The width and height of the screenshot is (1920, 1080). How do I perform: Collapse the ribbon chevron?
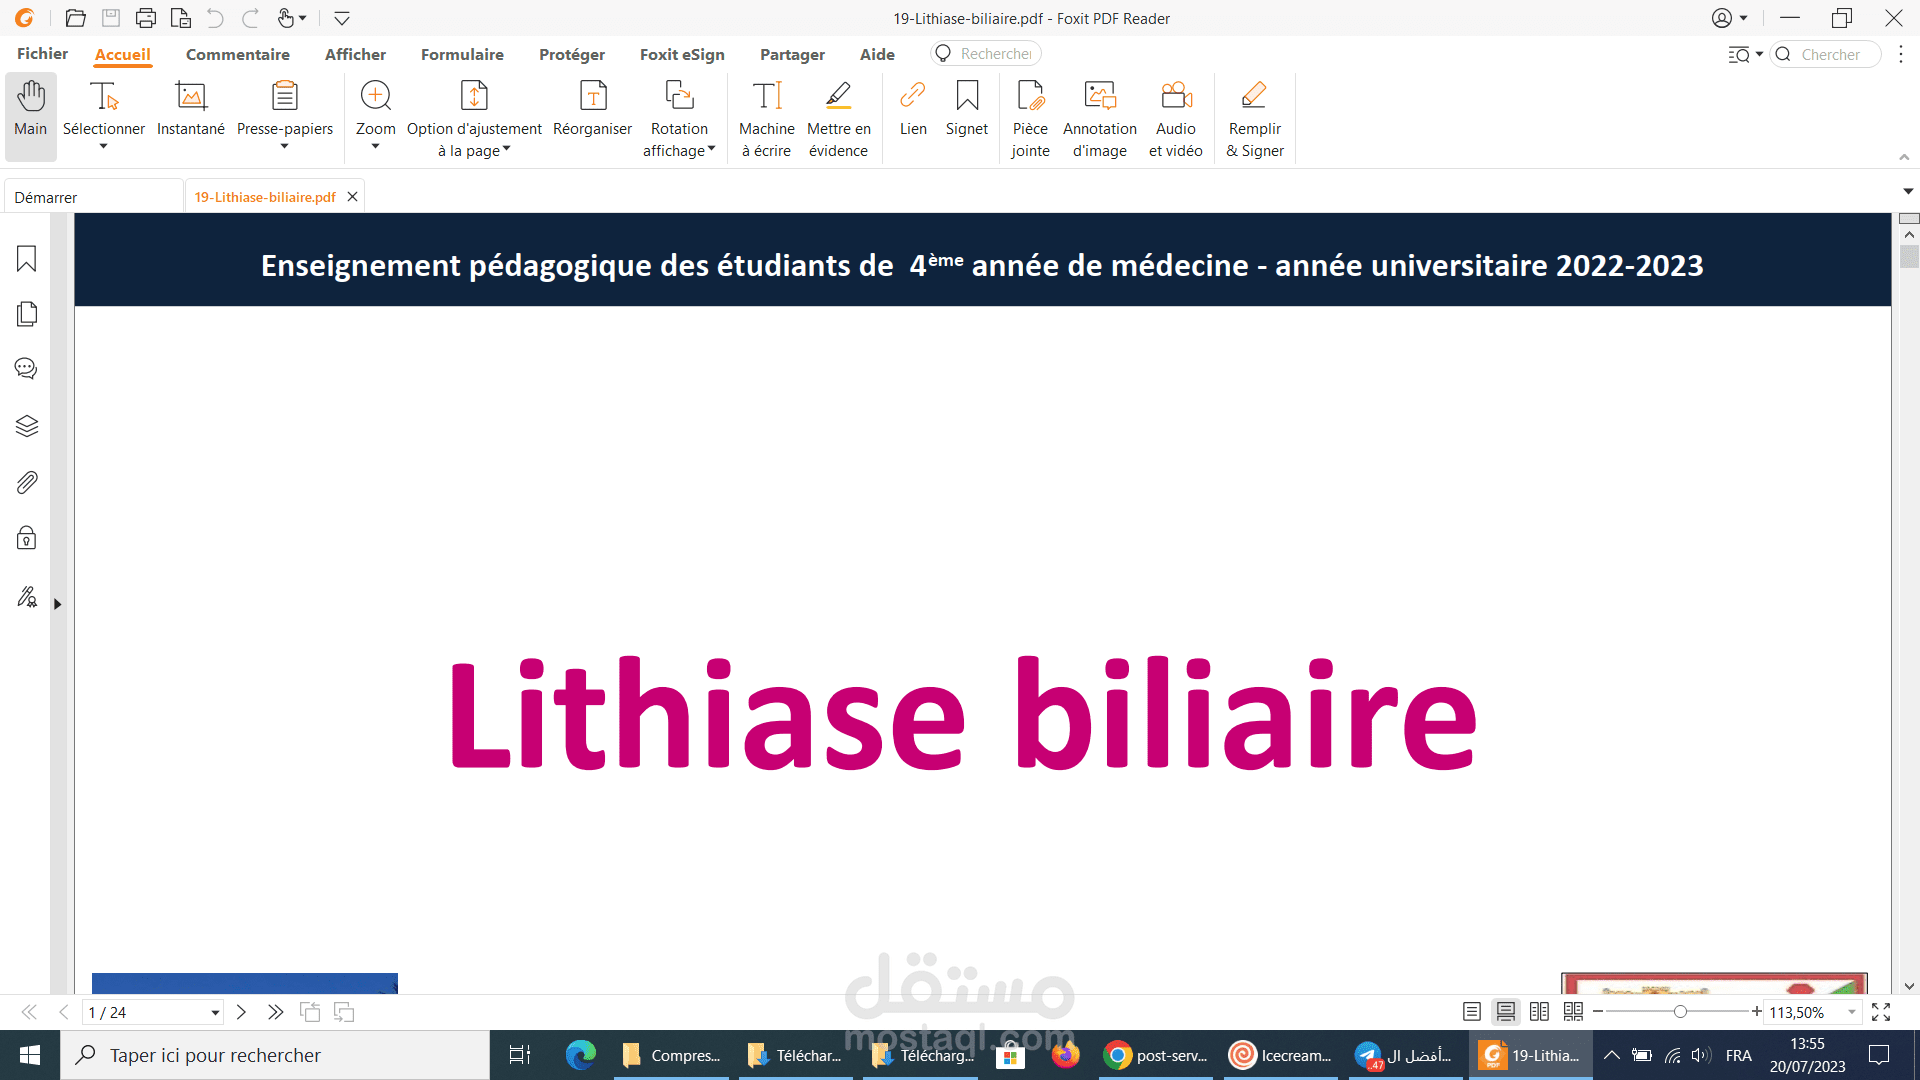point(1904,157)
